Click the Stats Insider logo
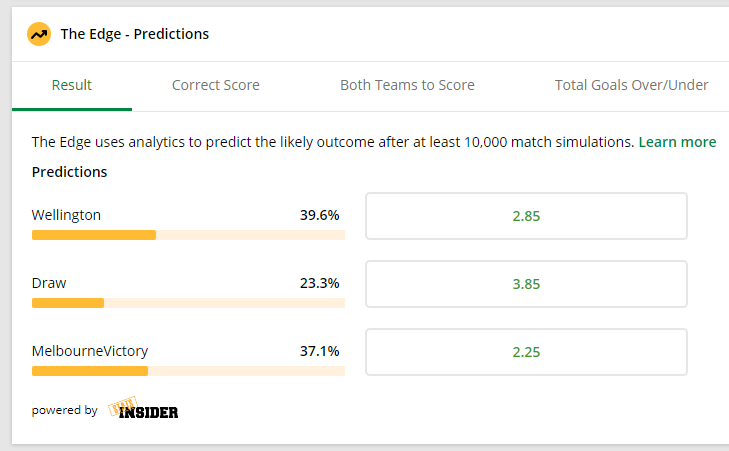 143,408
